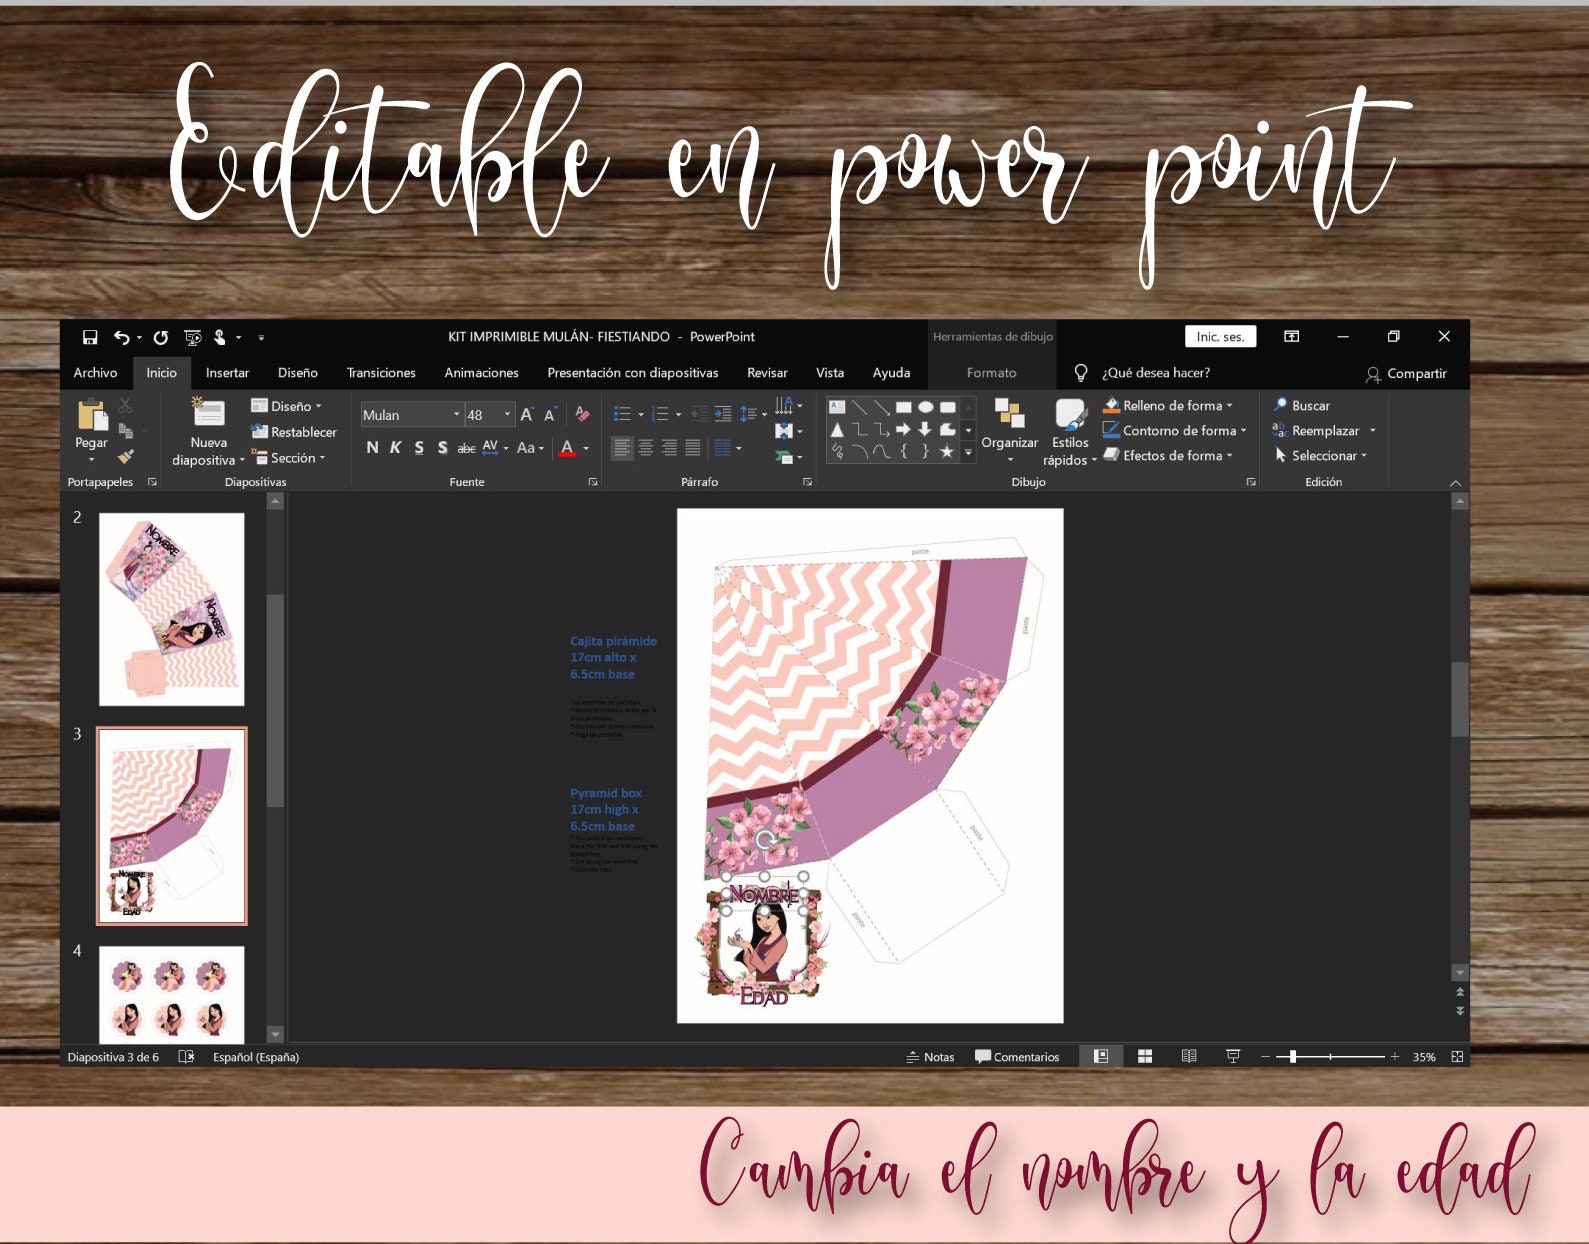The image size is (1589, 1244).
Task: Clear all text formatting
Action: (x=582, y=414)
